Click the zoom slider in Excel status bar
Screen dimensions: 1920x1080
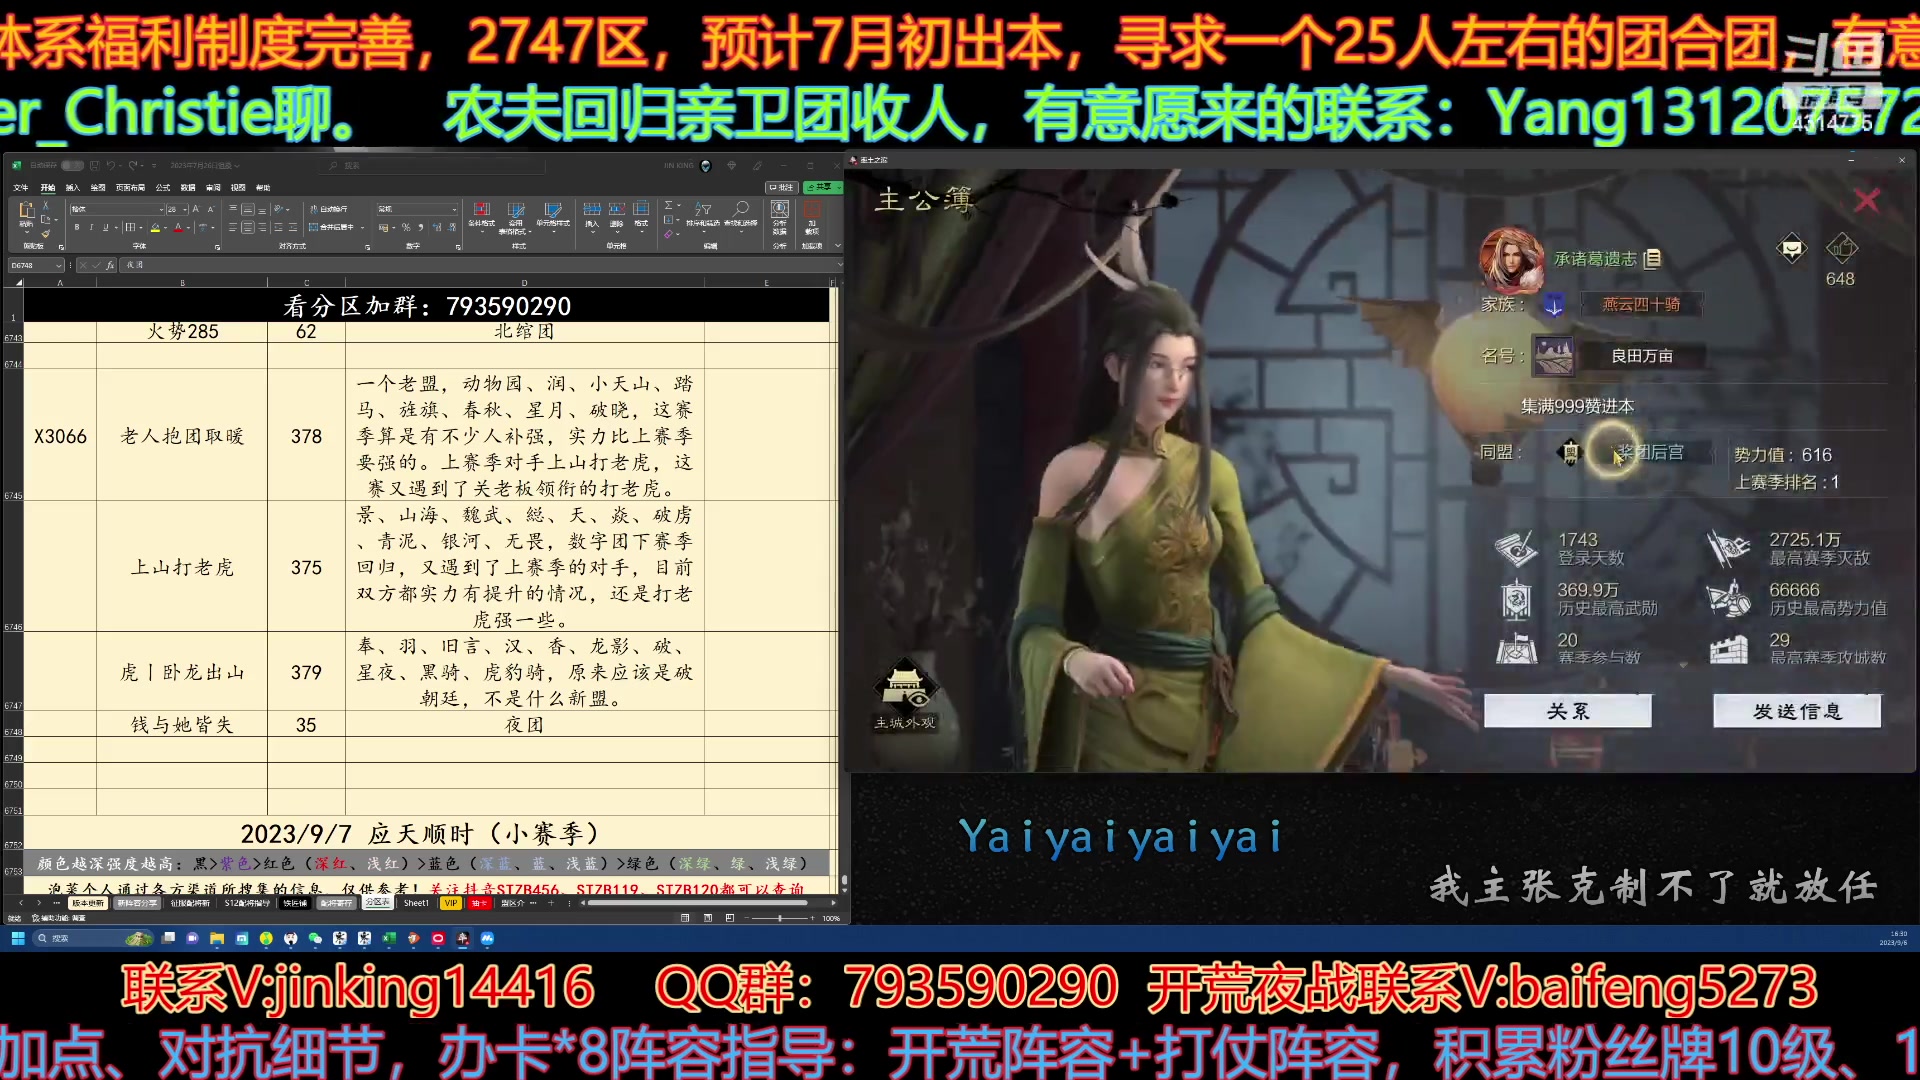[x=780, y=918]
